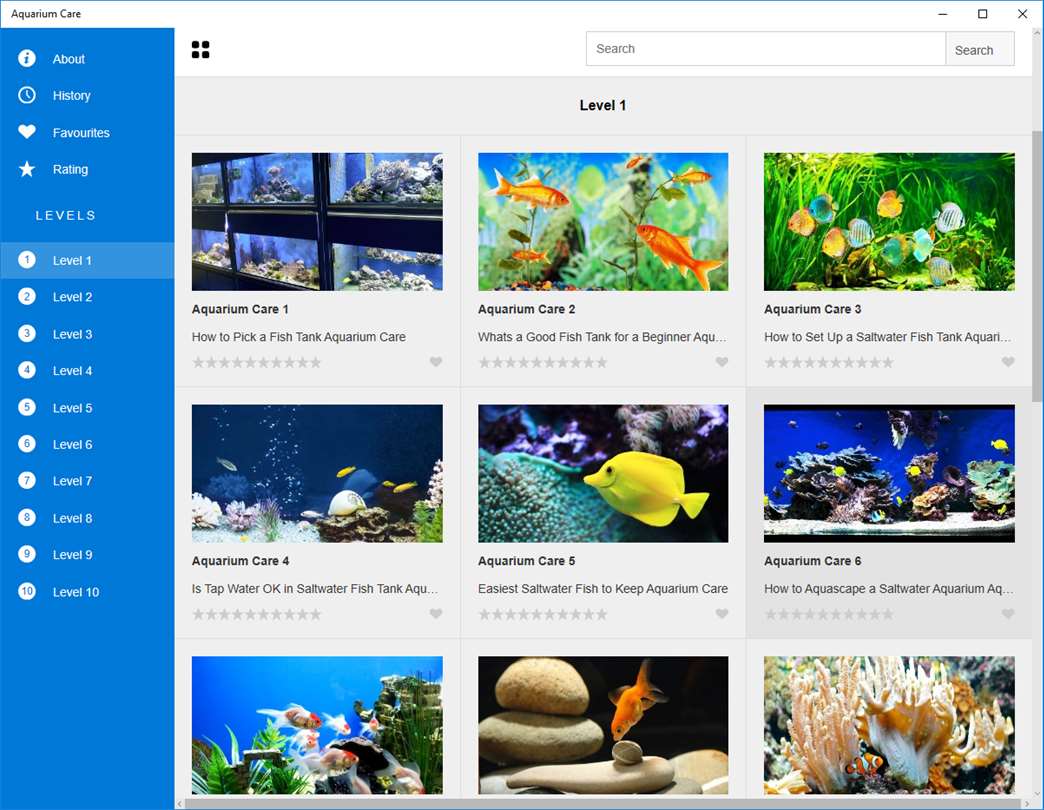The height and width of the screenshot is (810, 1044).
Task: Click 'How to Aquascape a Saltwater Aquarium' text
Action: coord(889,588)
